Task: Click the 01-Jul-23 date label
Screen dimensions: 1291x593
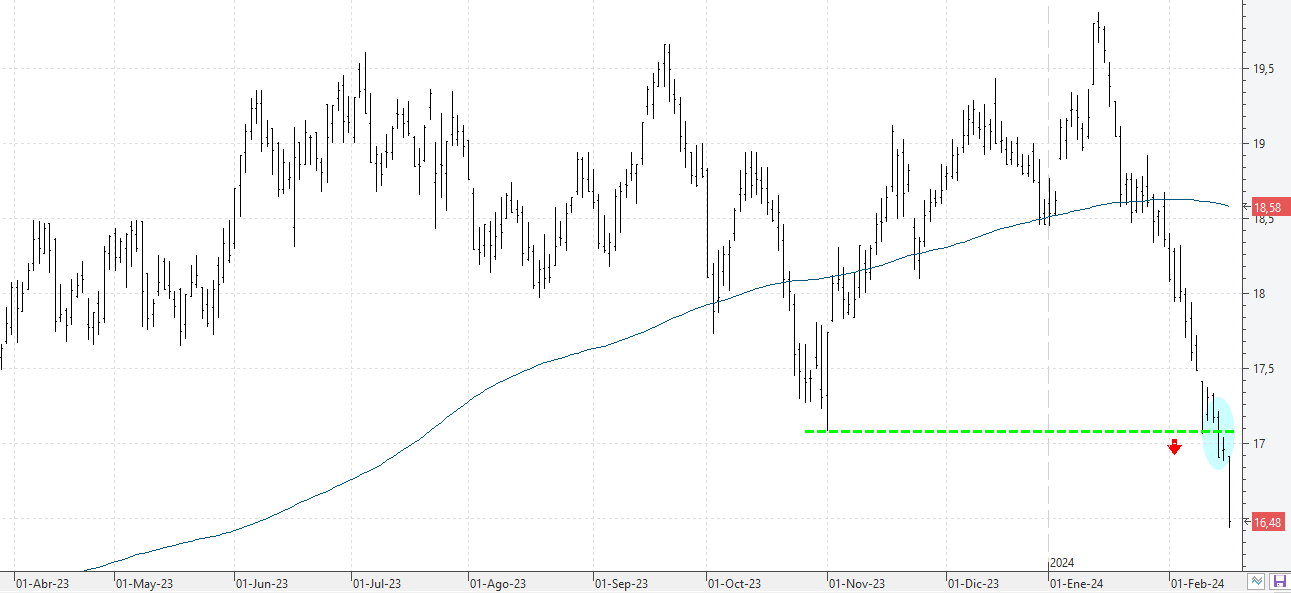Action: [x=378, y=583]
